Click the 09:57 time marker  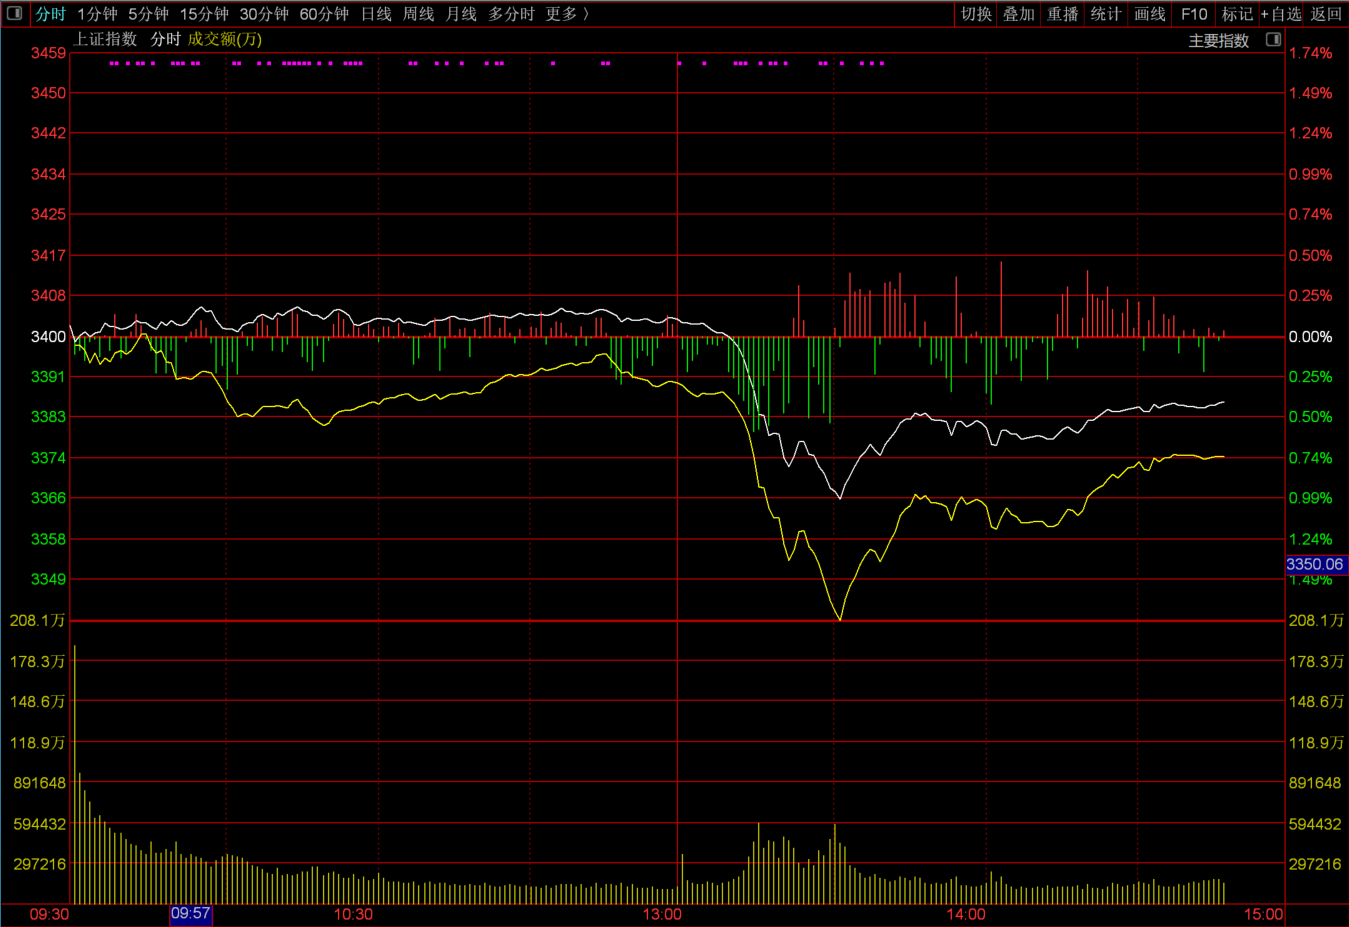[x=191, y=913]
